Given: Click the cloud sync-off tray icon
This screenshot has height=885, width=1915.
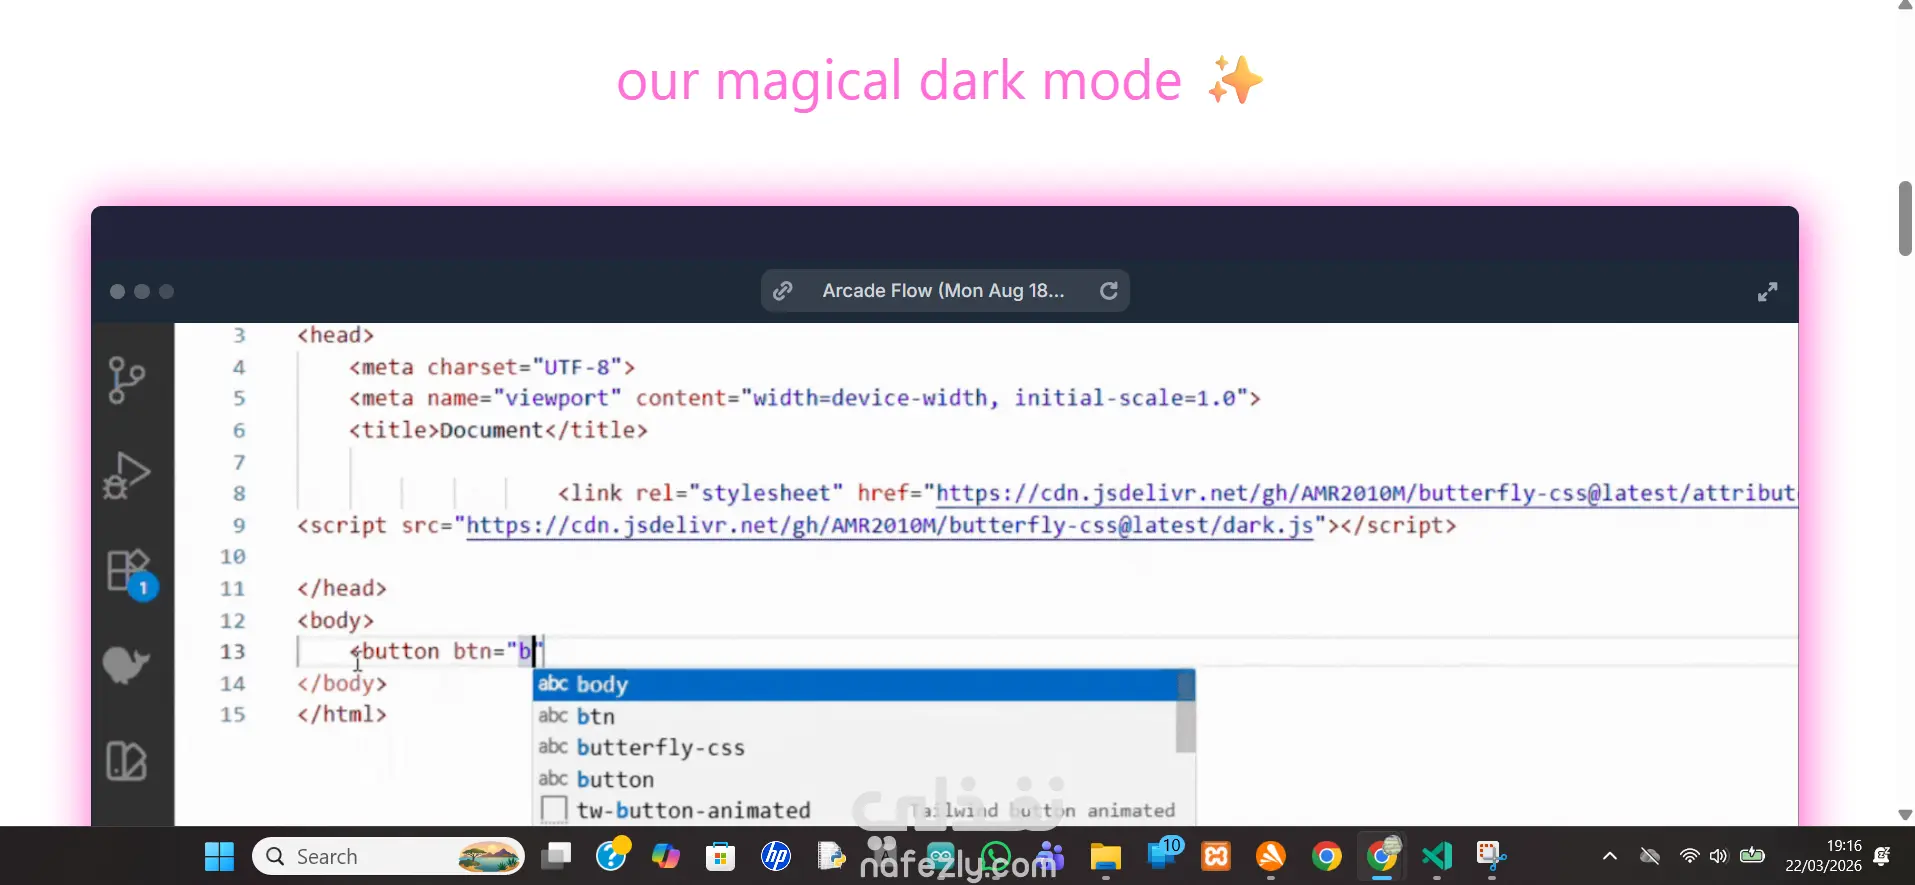Looking at the screenshot, I should click(x=1650, y=856).
